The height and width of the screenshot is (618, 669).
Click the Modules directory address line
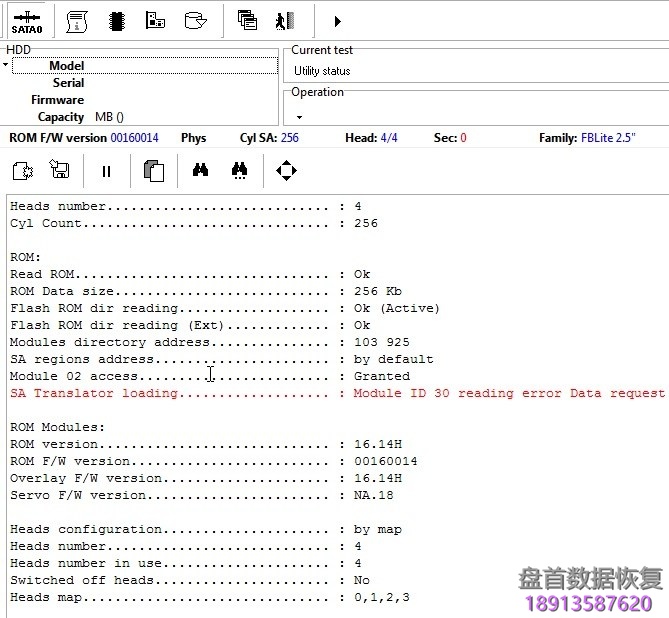[210, 342]
